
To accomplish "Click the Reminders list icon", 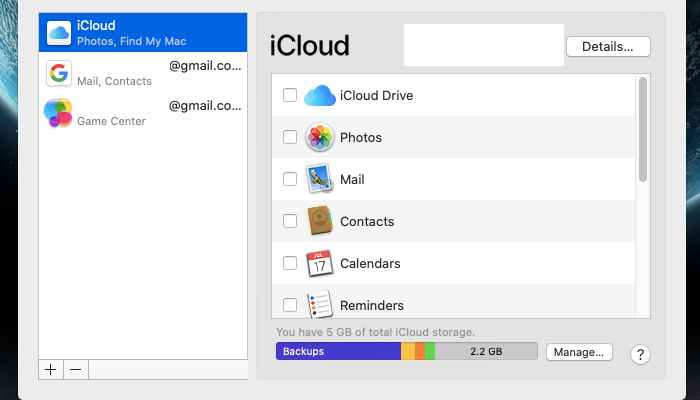I will click(x=320, y=304).
